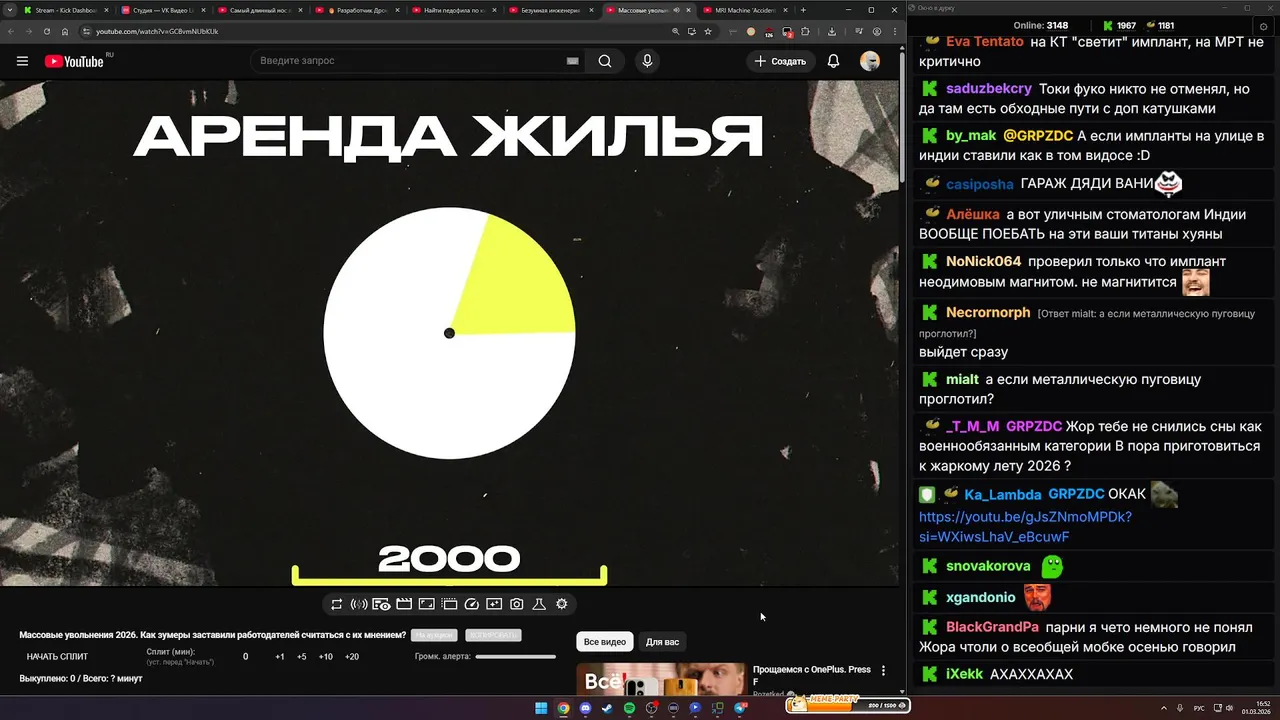Take a screenshot with the camera icon
The width and height of the screenshot is (1280, 720).
[x=517, y=604]
